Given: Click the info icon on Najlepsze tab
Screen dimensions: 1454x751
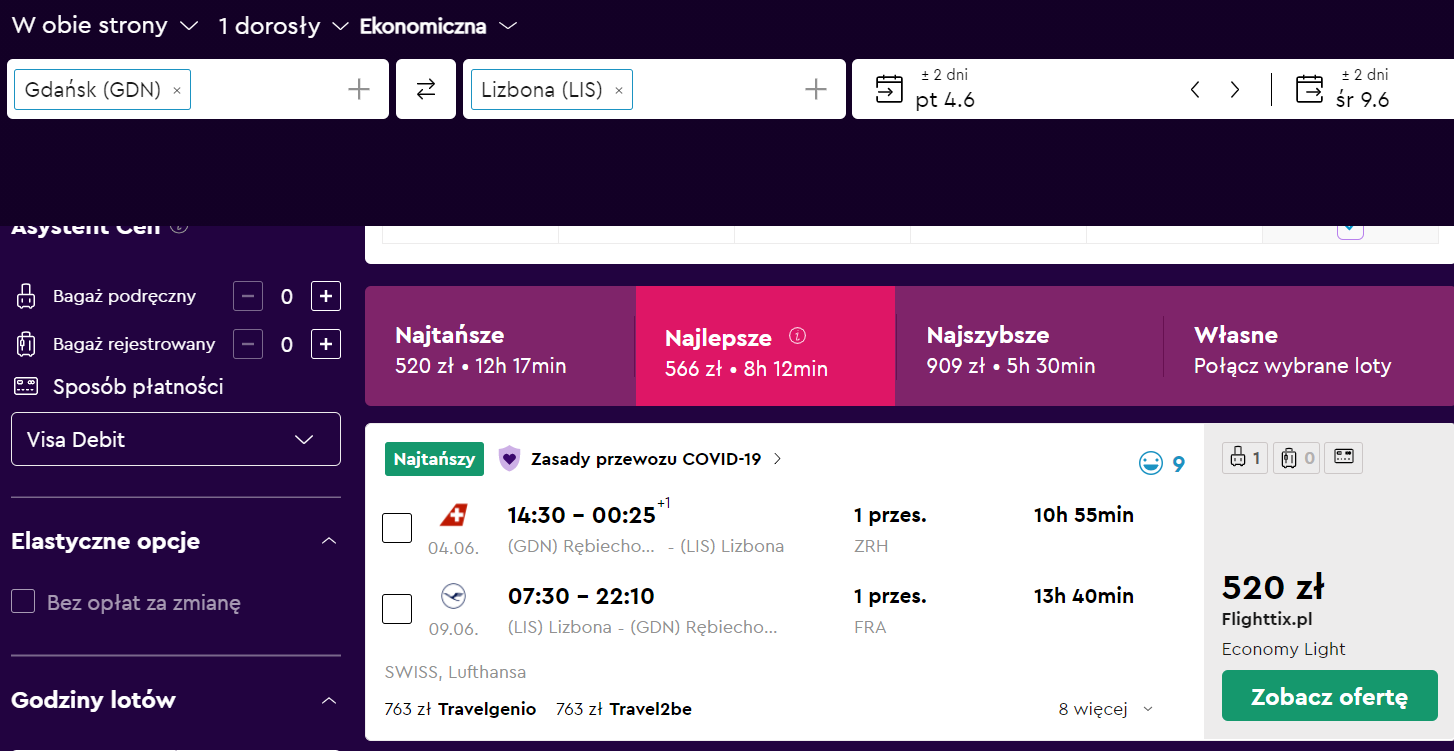Looking at the screenshot, I should click(x=797, y=335).
